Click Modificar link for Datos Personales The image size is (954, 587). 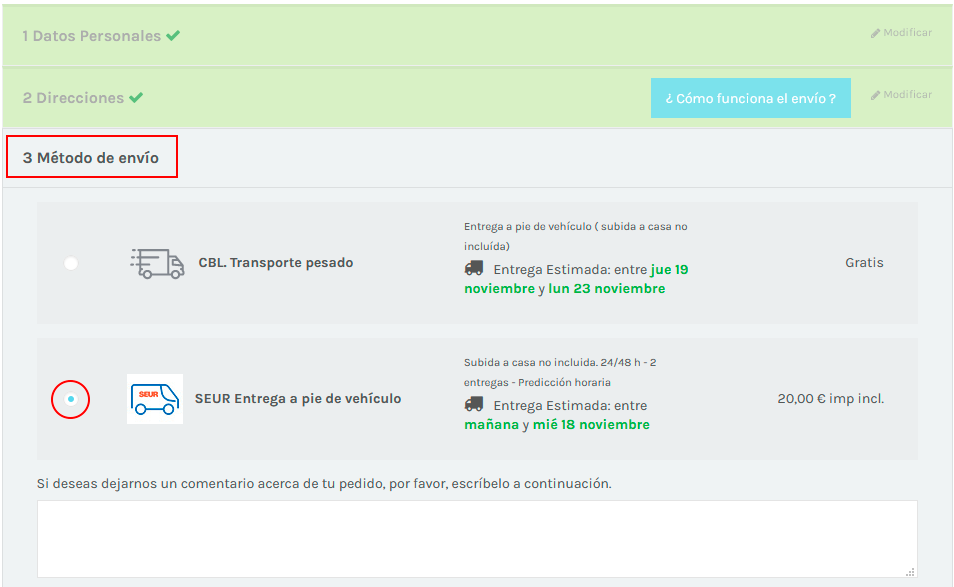[906, 33]
